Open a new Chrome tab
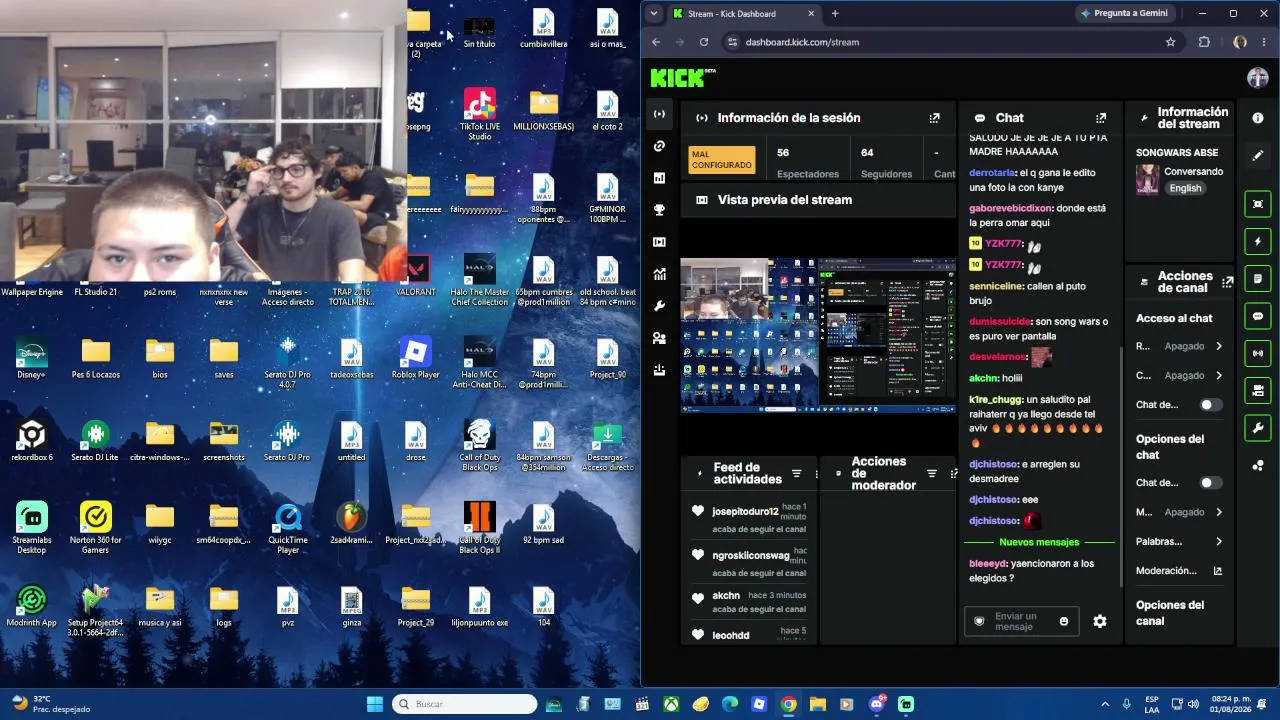Screen dimensions: 1280x720 [835, 14]
